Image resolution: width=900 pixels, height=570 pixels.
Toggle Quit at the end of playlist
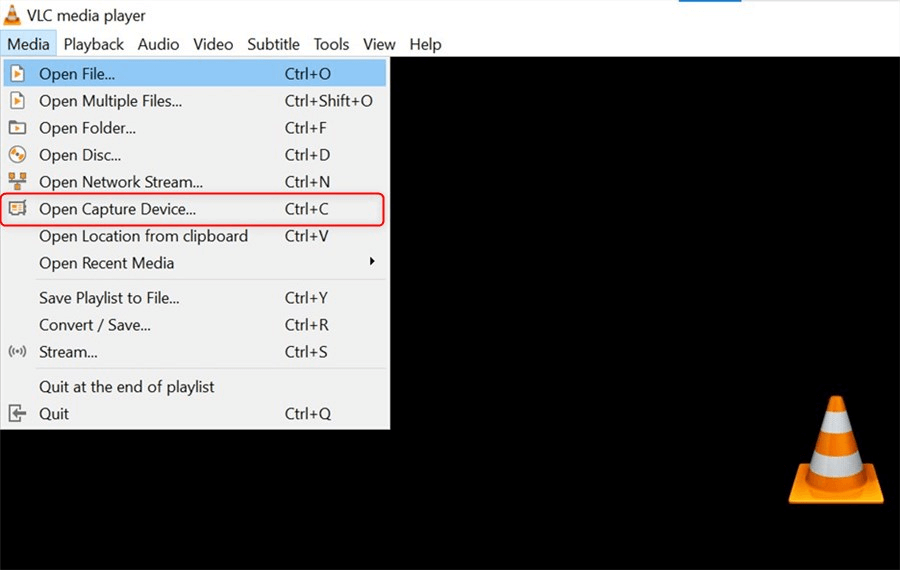[195, 386]
